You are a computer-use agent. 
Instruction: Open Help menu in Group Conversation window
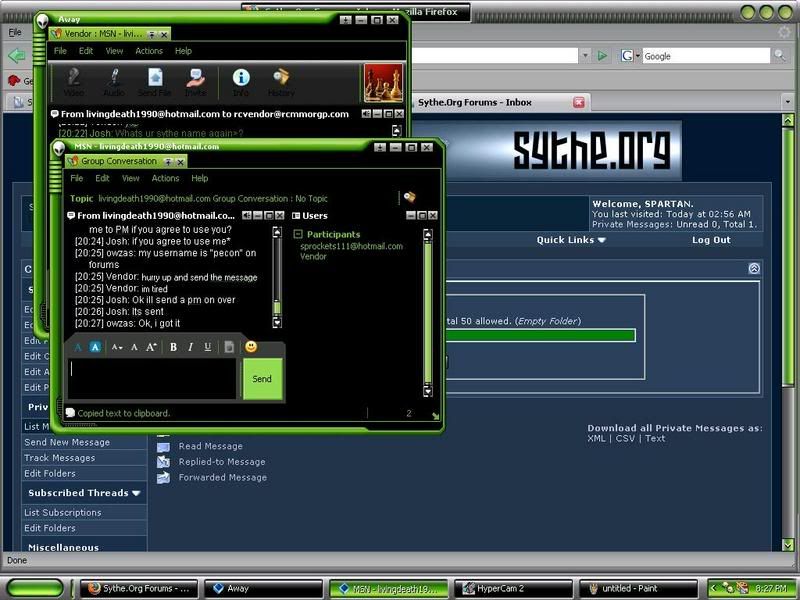199,178
